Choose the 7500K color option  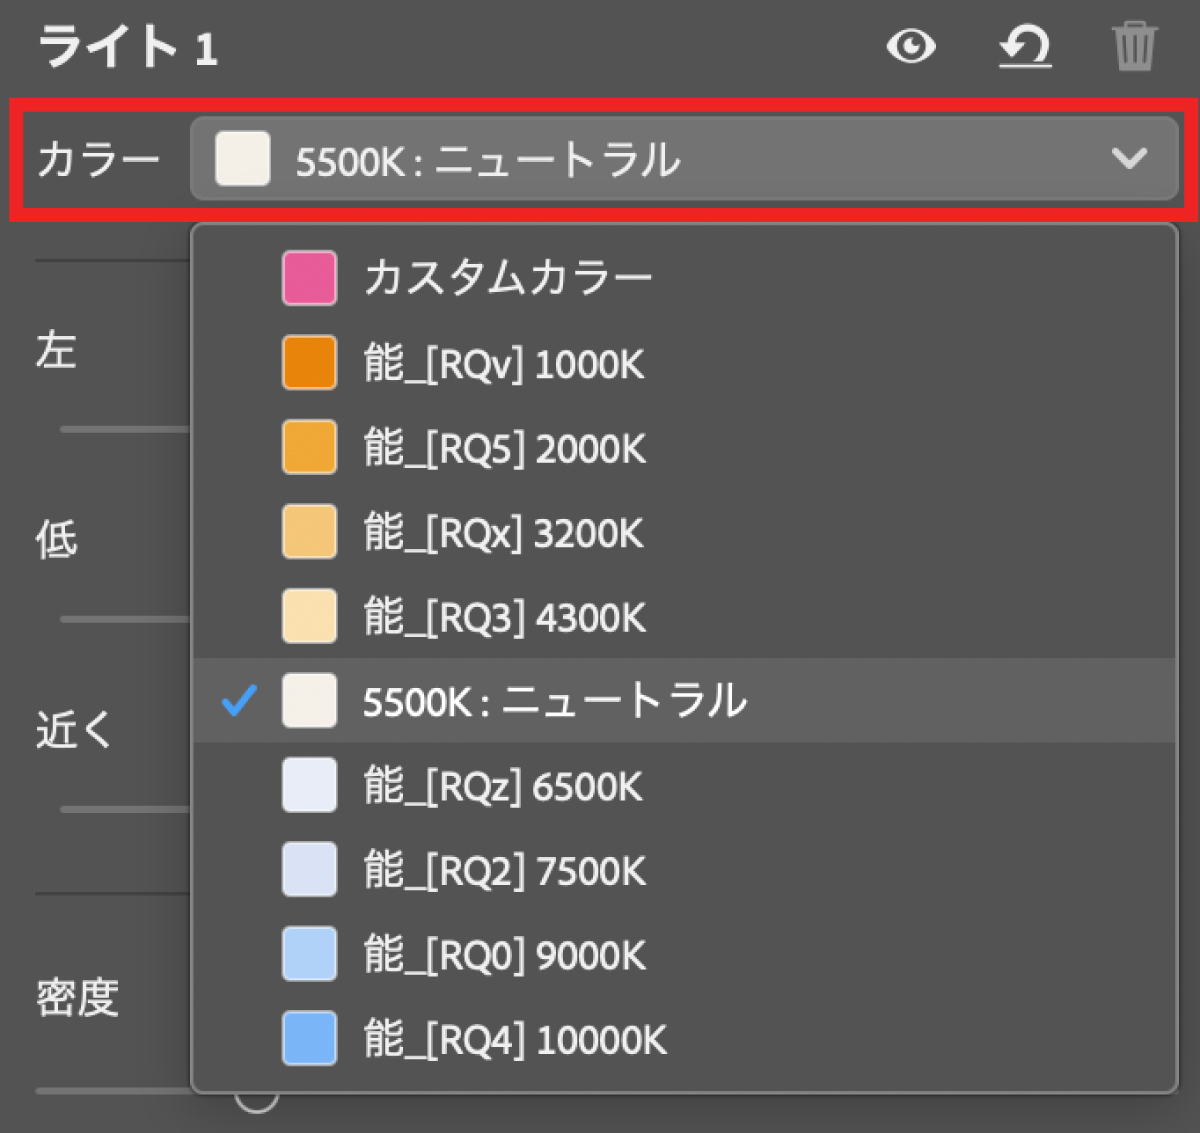(684, 869)
